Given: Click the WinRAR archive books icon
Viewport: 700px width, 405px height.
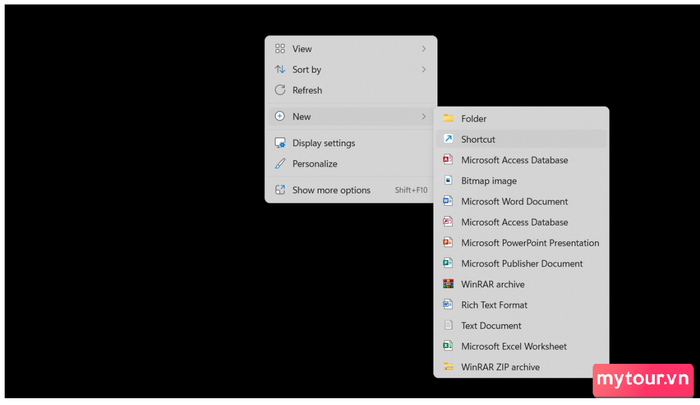Looking at the screenshot, I should tap(448, 284).
